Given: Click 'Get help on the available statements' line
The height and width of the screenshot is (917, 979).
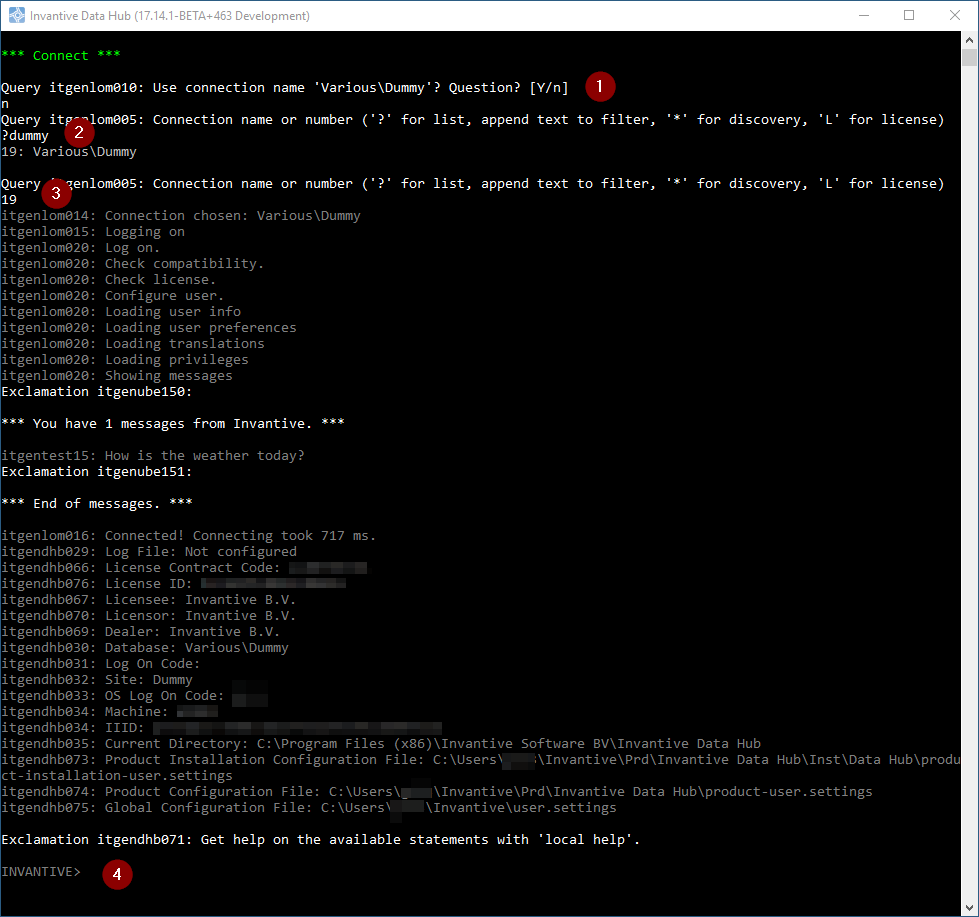Looking at the screenshot, I should 321,840.
